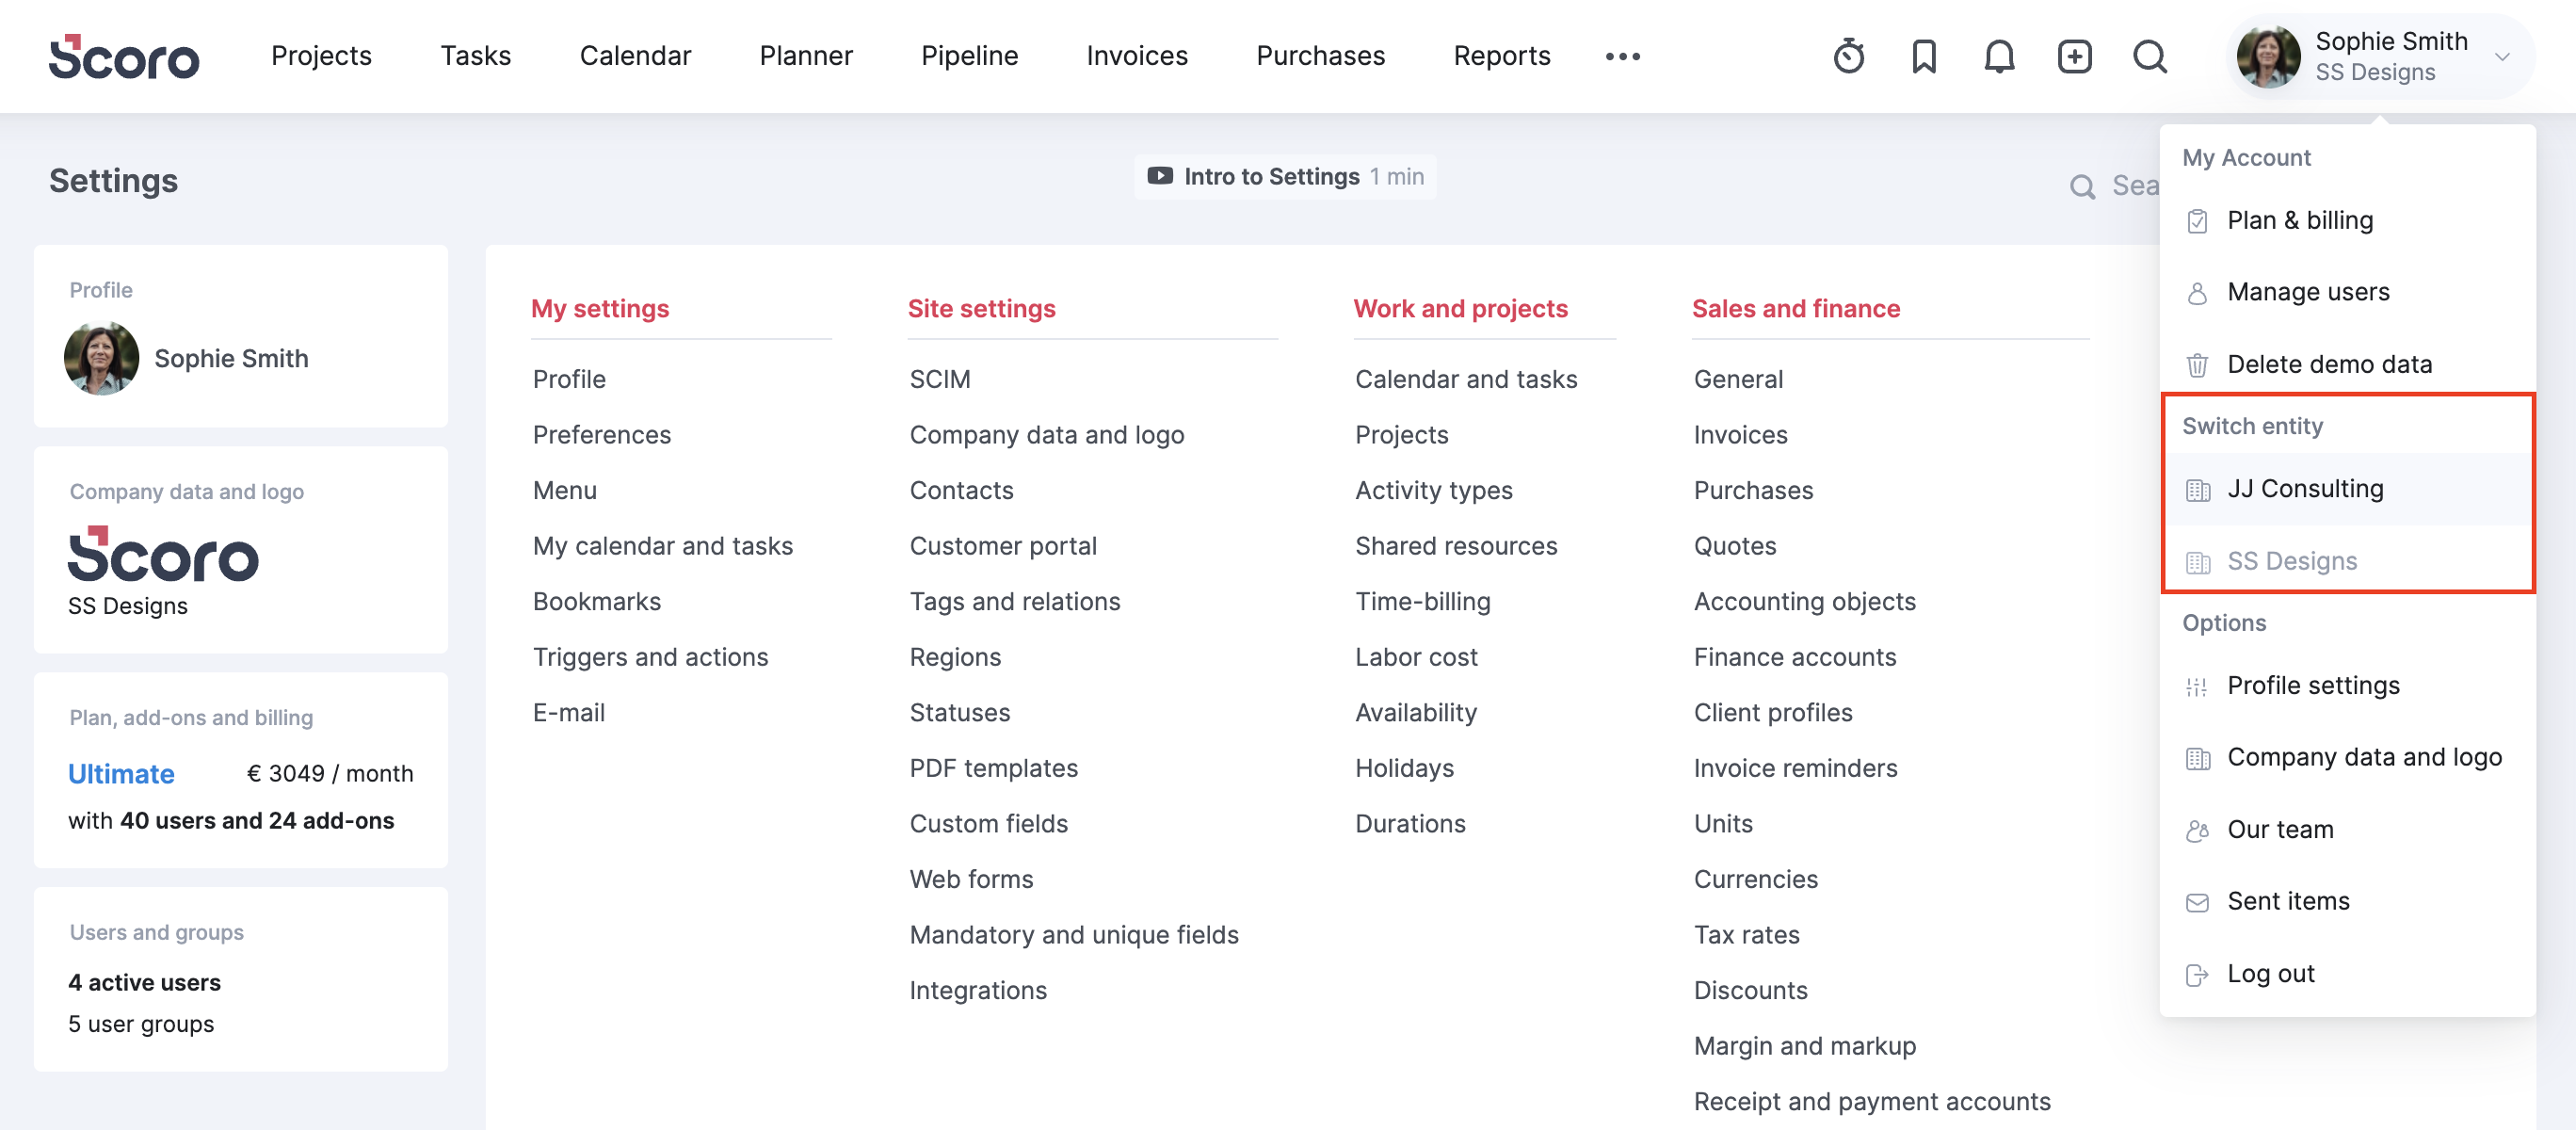Select Plan & billing from account menu

(x=2347, y=221)
